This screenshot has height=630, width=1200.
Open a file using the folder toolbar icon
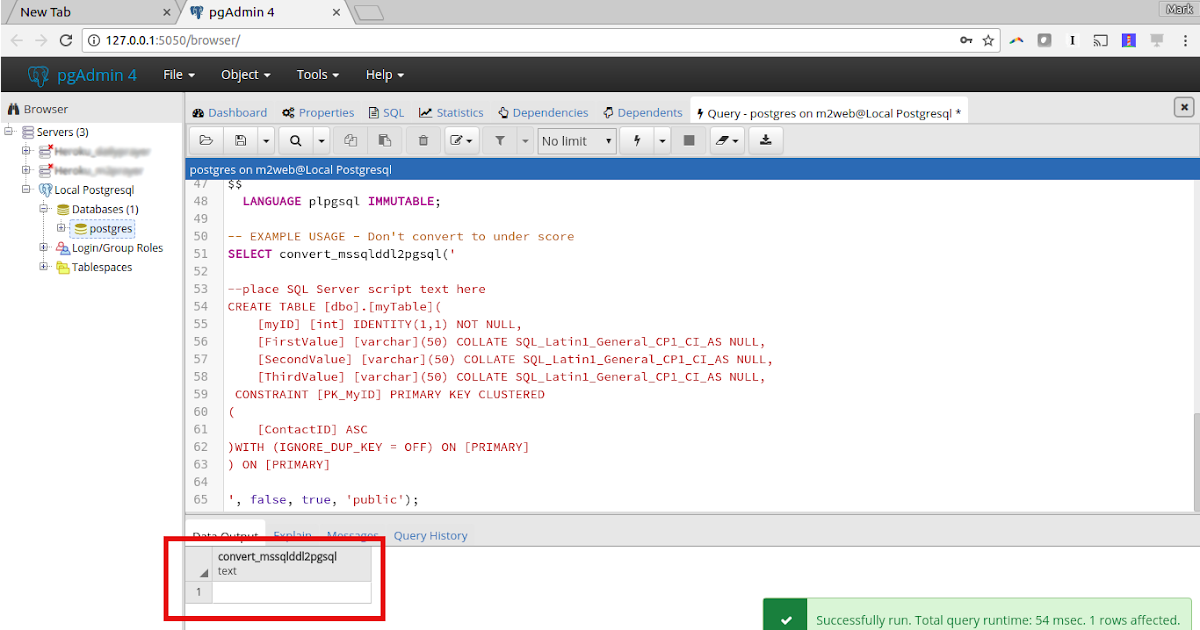coord(205,140)
